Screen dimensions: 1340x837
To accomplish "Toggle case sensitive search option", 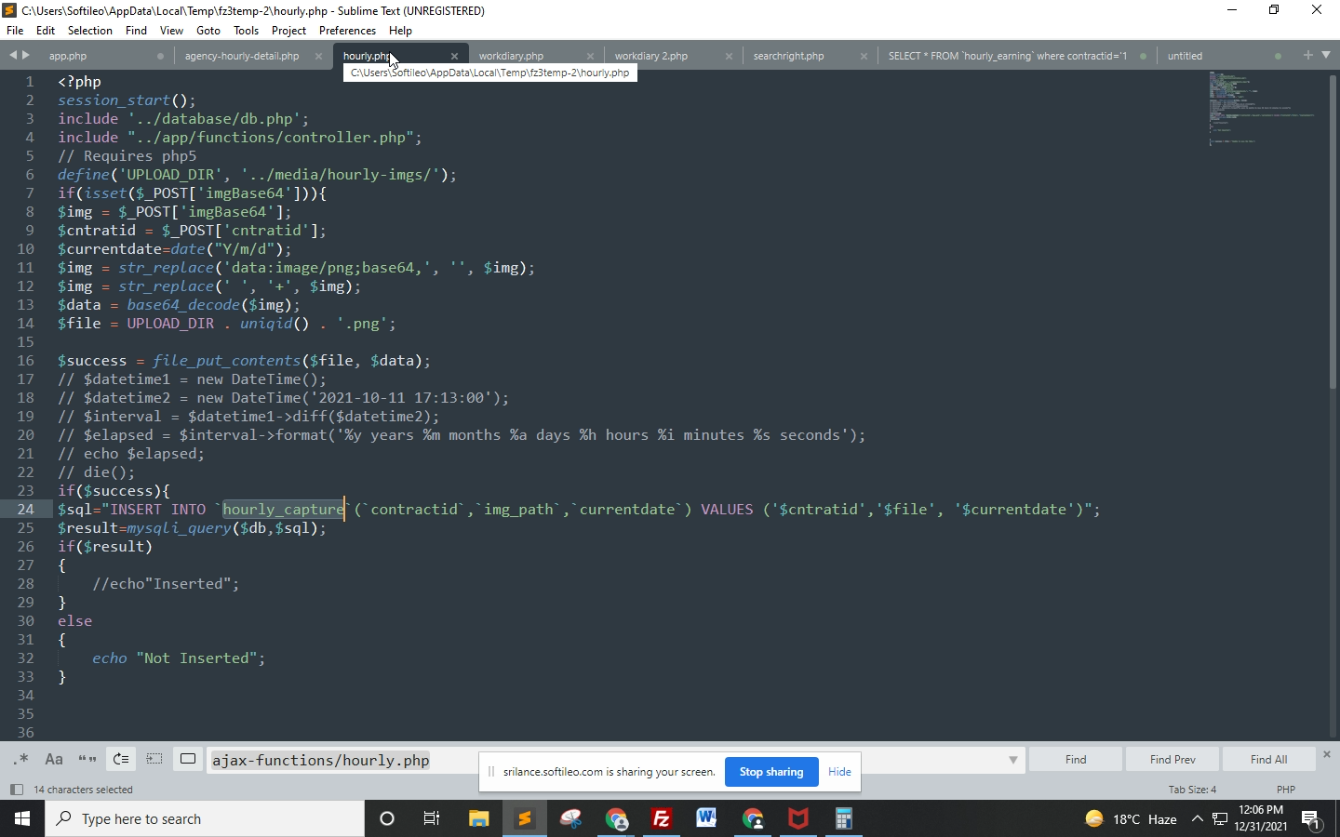I will coord(54,759).
